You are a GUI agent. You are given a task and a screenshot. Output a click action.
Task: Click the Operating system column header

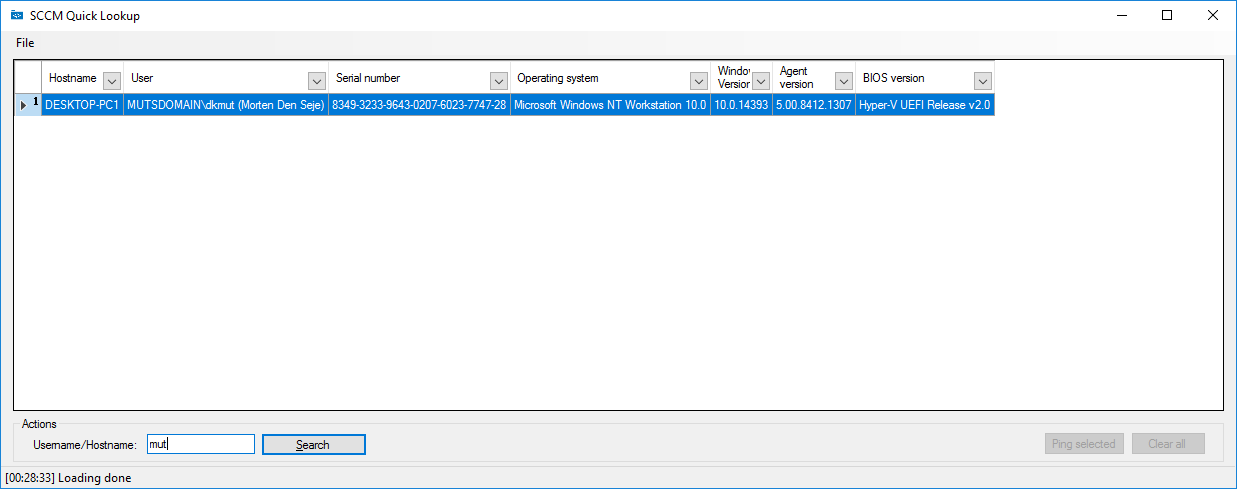pyautogui.click(x=600, y=78)
